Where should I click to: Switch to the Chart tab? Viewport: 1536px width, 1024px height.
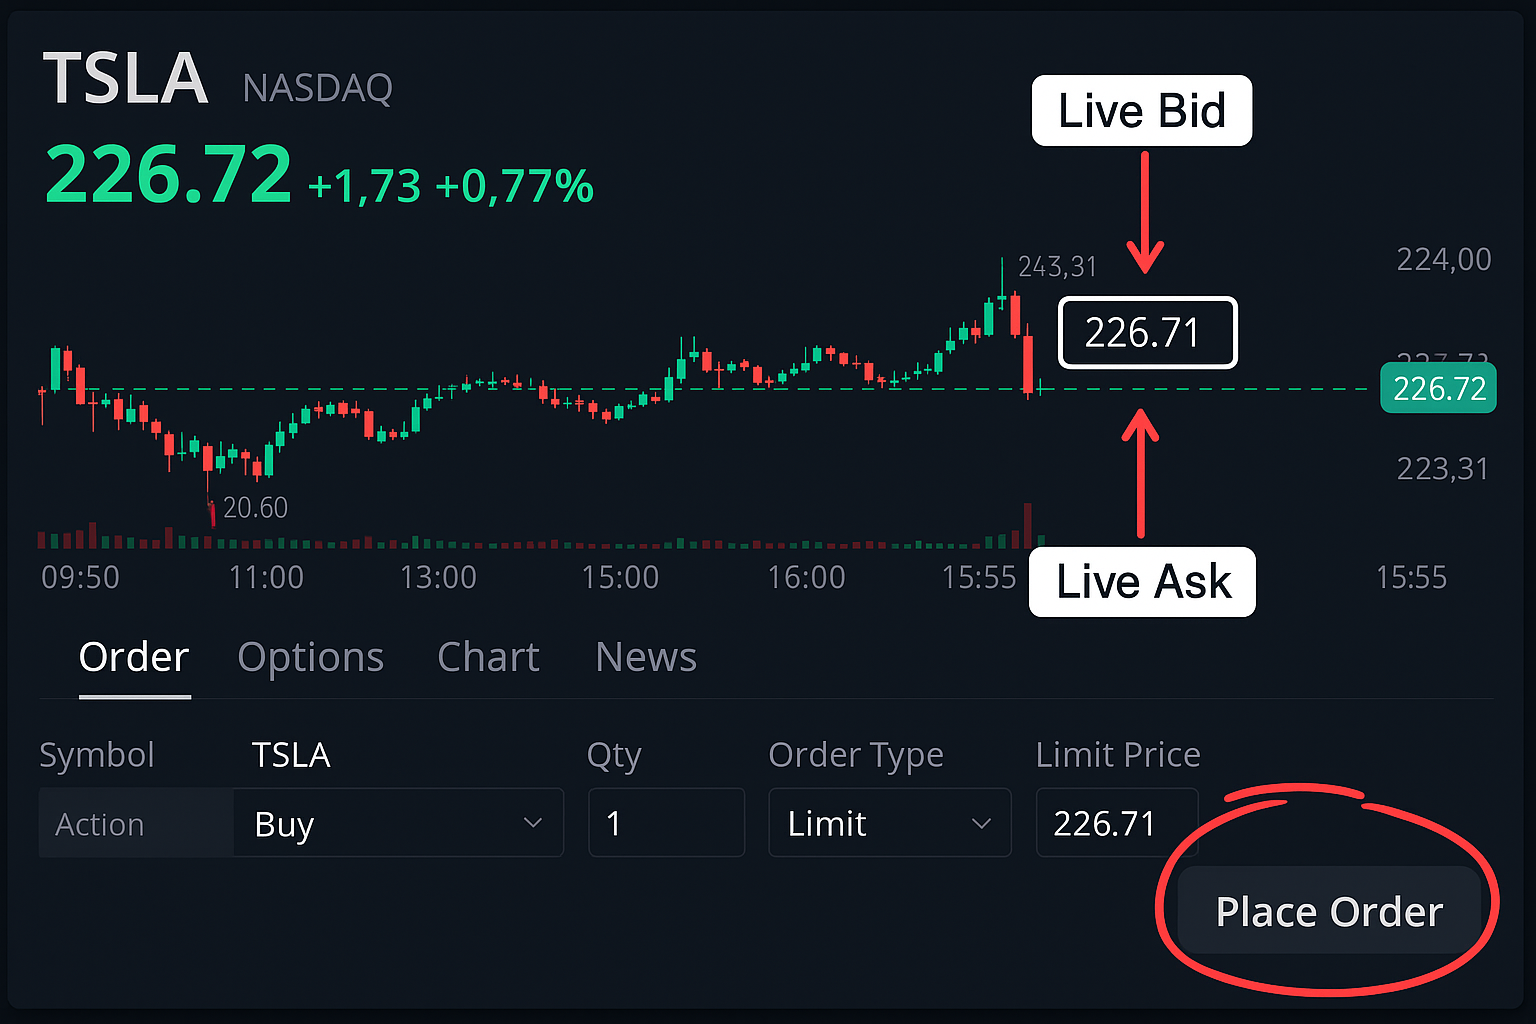click(x=488, y=657)
